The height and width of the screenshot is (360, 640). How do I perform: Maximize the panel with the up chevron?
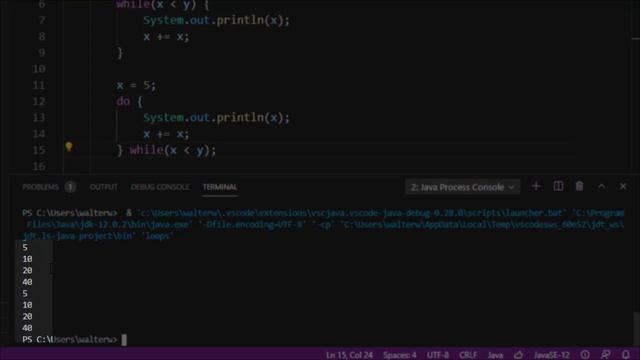(601, 187)
